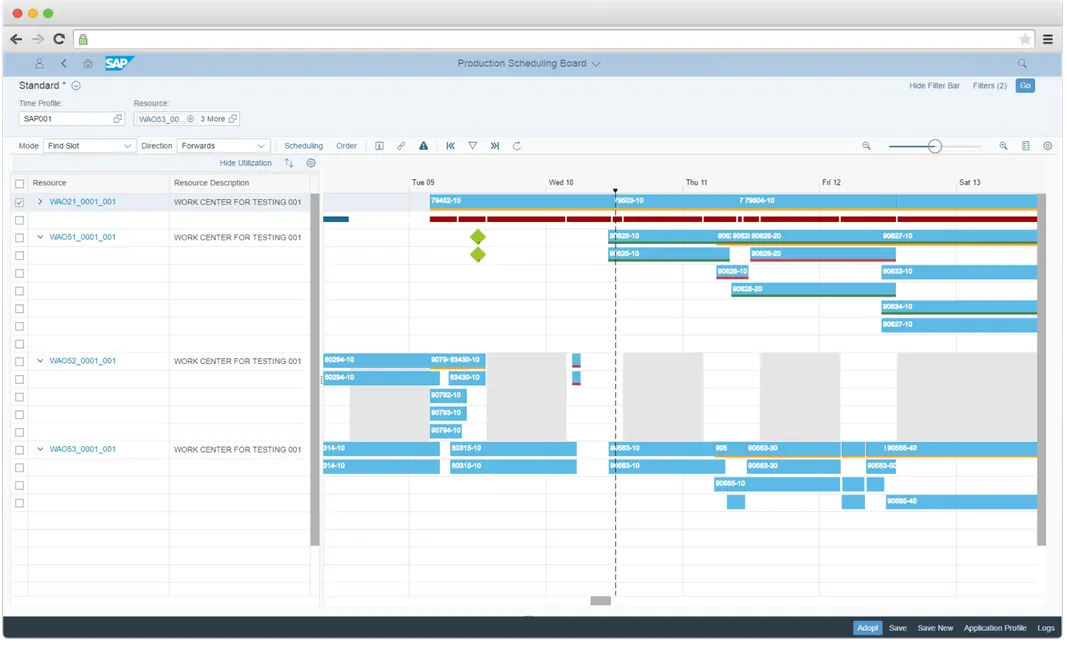Click the Gantt horizontal scrollbar thumb

600,601
